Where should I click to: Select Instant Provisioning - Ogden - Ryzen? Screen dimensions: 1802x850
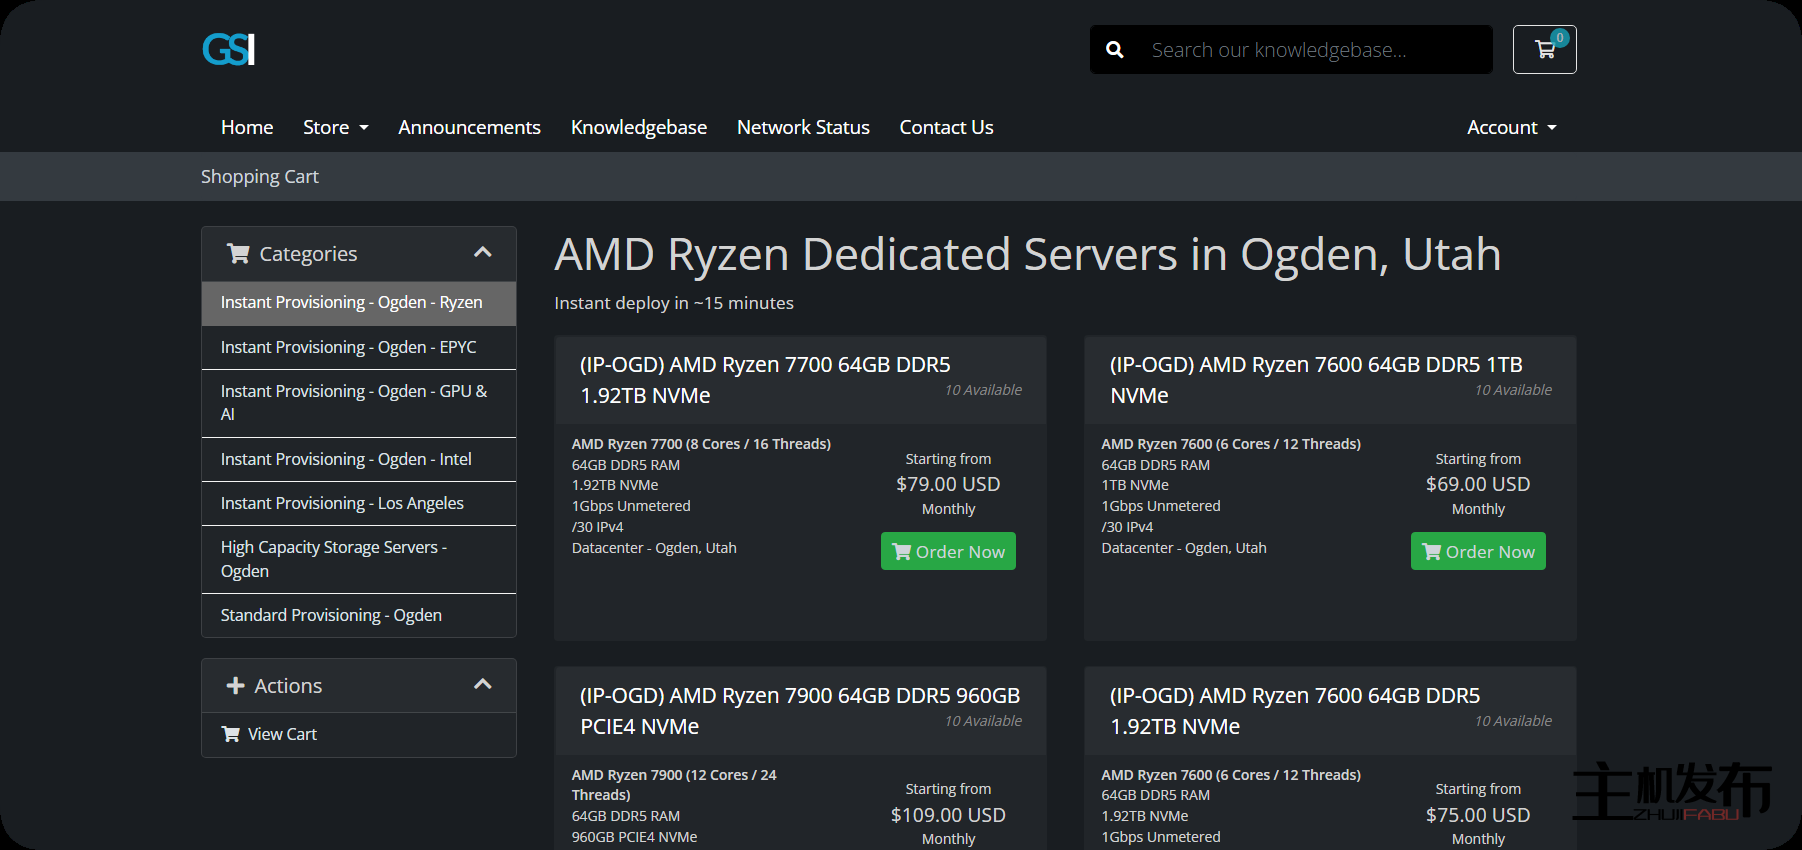359,303
